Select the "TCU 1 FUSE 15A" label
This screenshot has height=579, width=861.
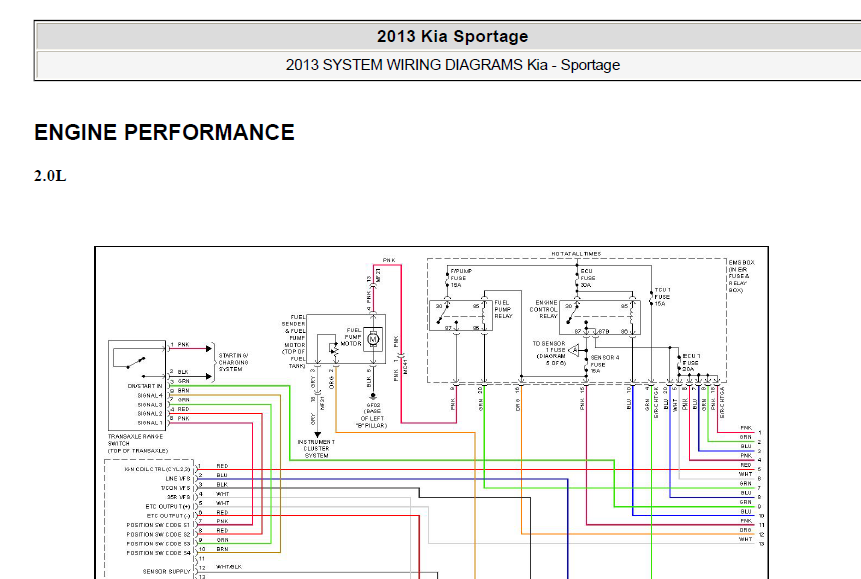click(x=662, y=297)
